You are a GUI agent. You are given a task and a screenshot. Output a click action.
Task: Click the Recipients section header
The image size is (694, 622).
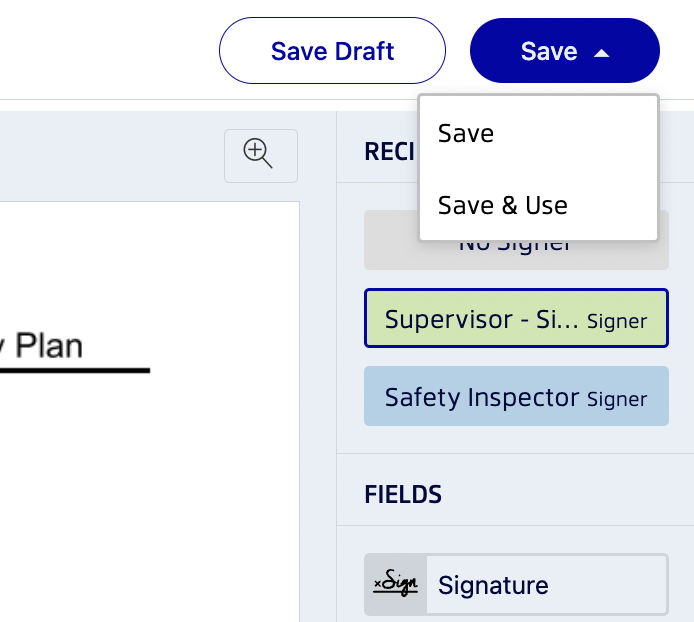point(389,152)
